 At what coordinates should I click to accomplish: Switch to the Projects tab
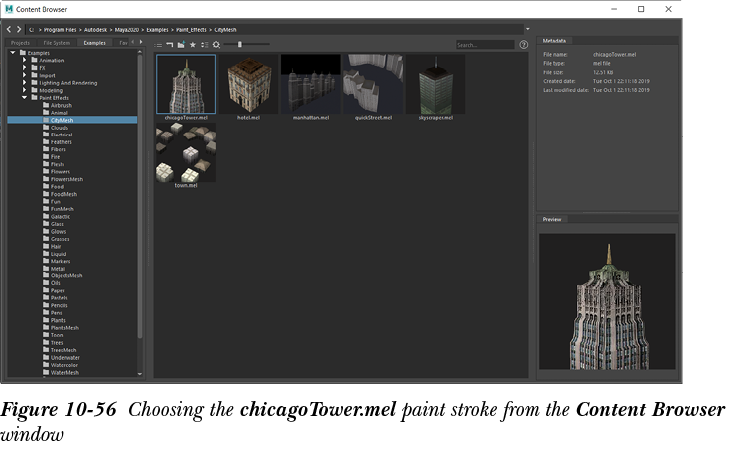click(20, 43)
